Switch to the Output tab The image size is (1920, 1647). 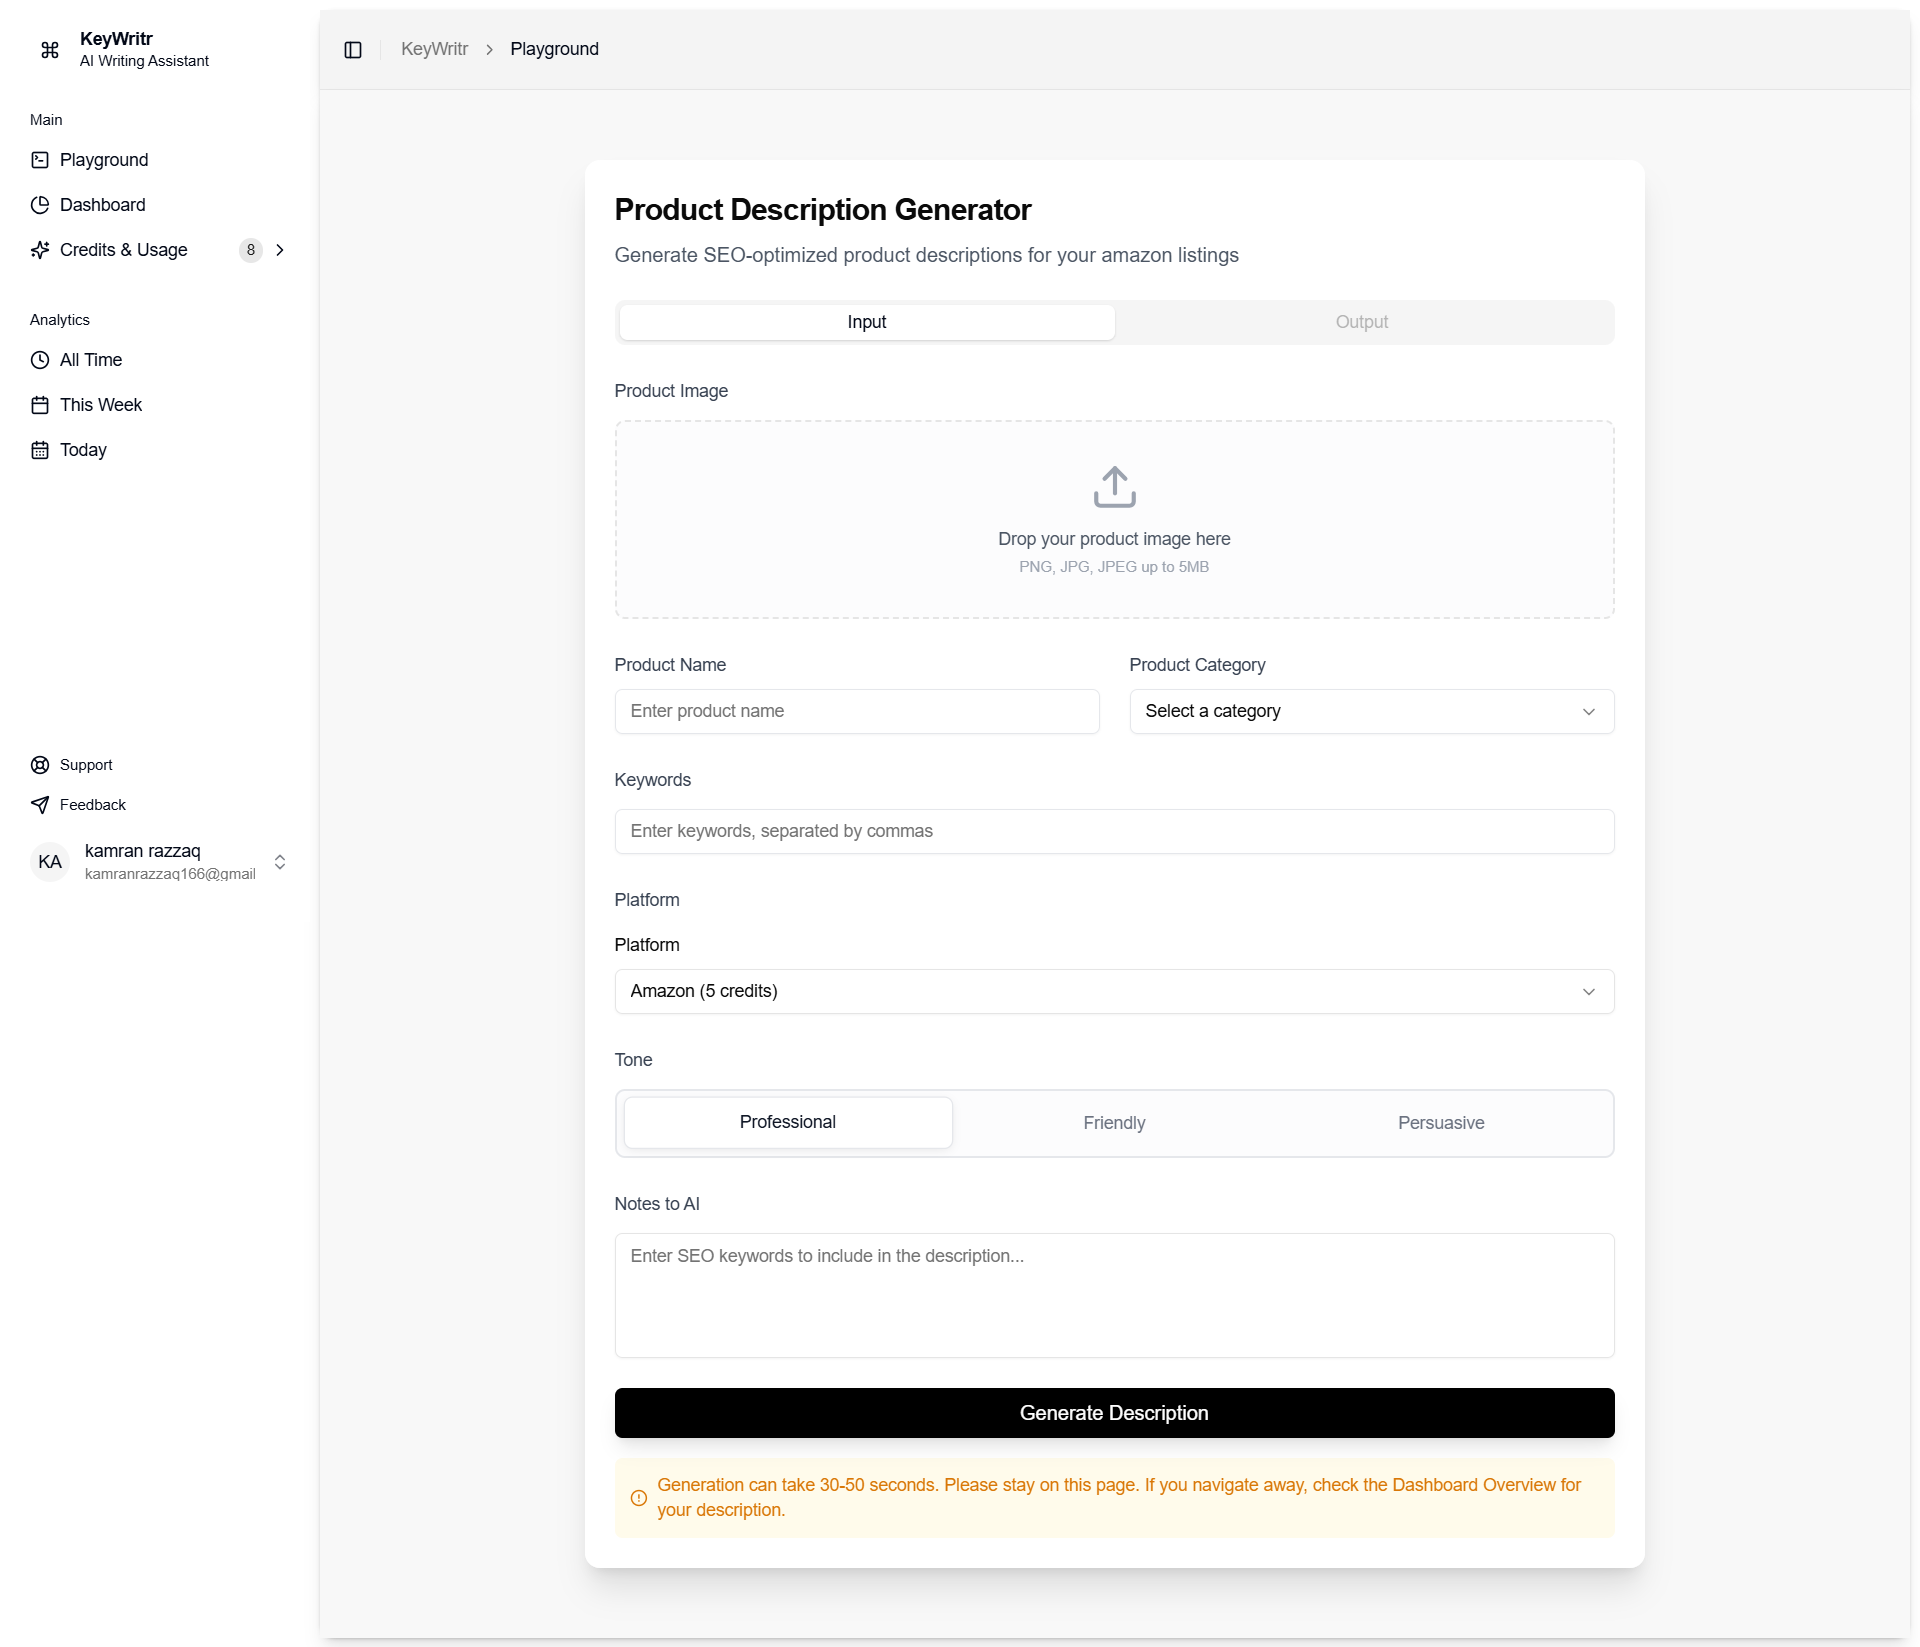coord(1361,322)
